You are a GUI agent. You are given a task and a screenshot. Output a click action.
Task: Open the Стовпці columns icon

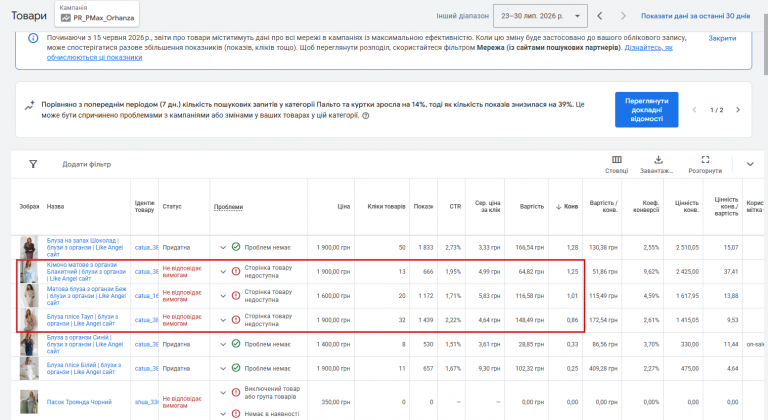(x=617, y=159)
